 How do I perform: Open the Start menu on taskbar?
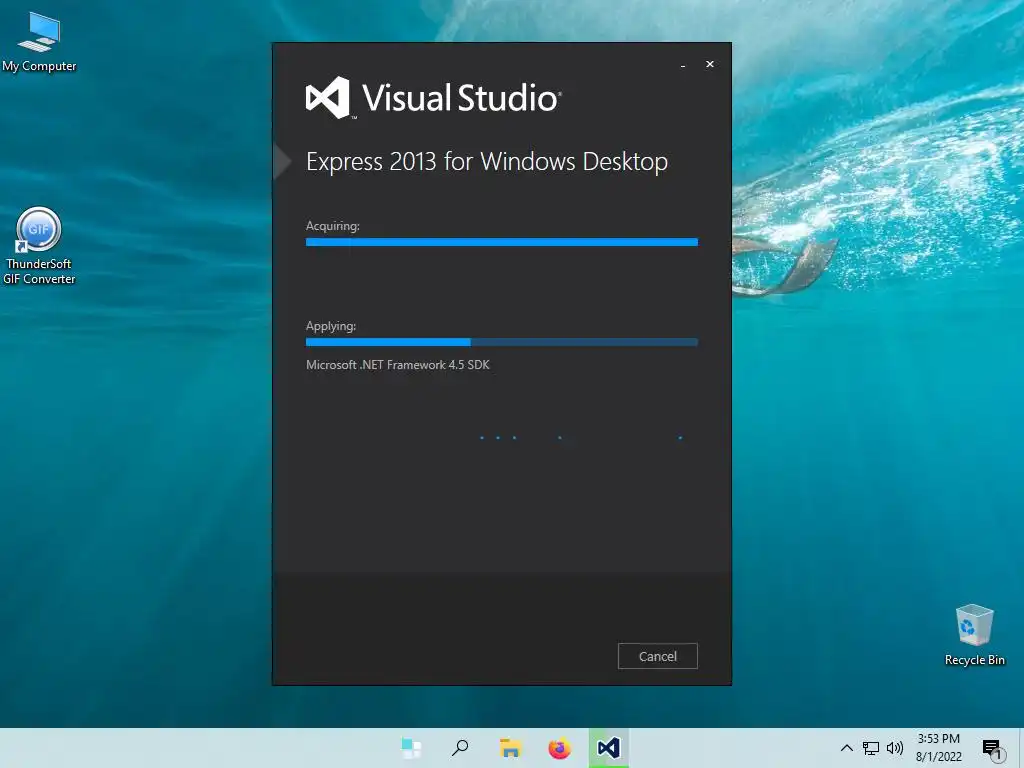(x=411, y=748)
